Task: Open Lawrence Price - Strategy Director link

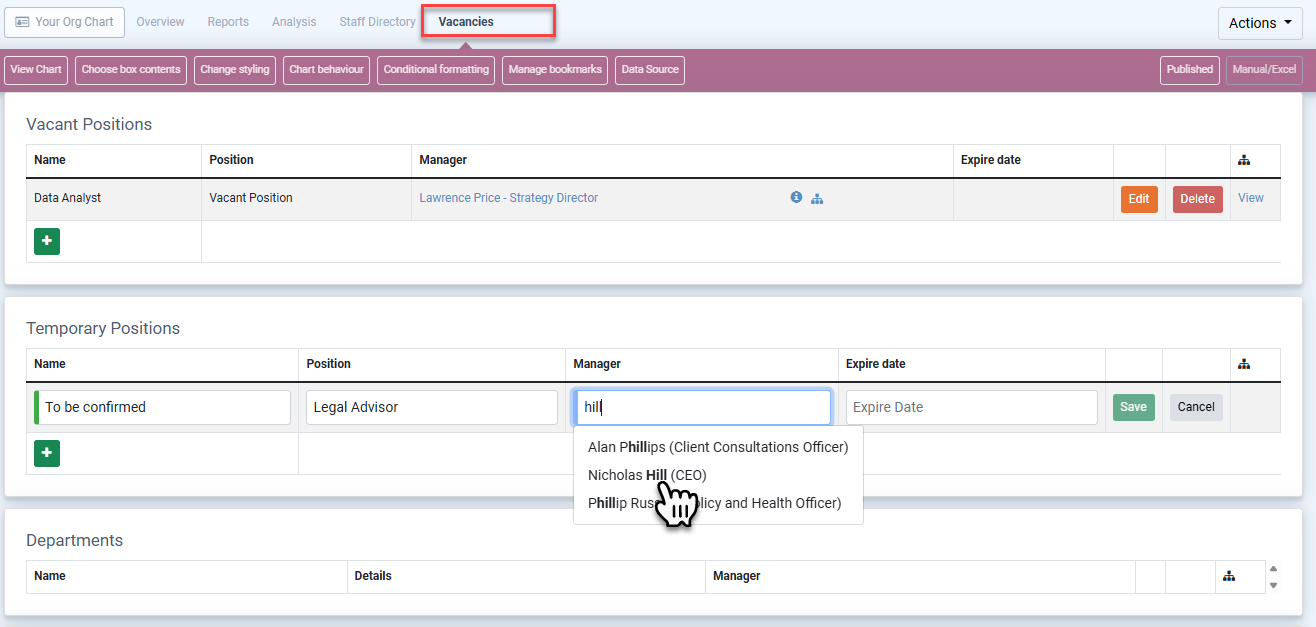Action: pos(508,198)
